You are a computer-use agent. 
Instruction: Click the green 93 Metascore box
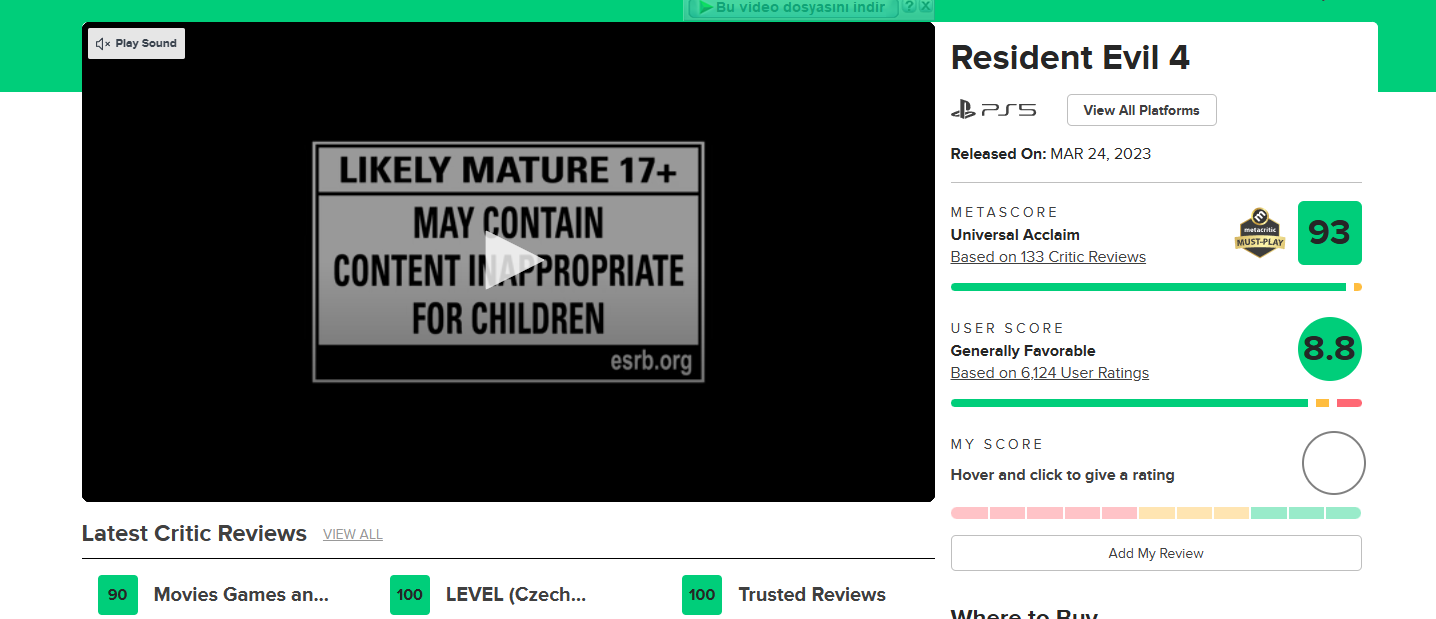click(x=1330, y=233)
